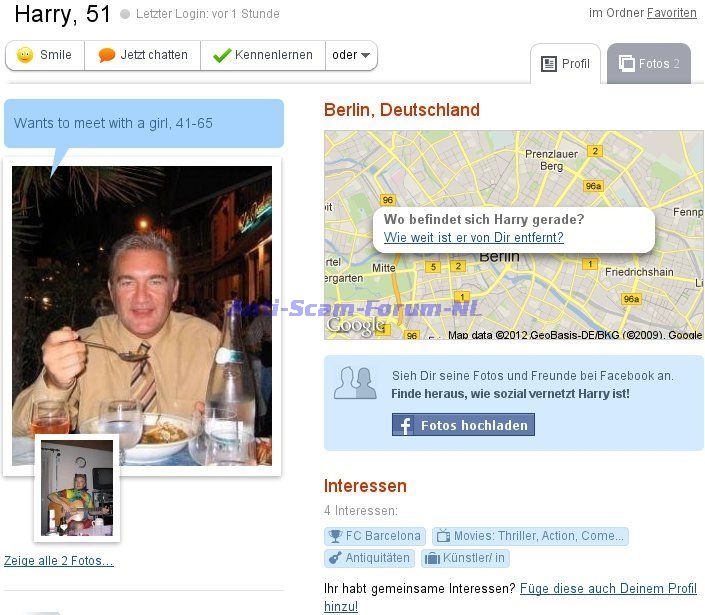Click 'Füge diese auch Deinem Profil hinzu' link

point(510,597)
